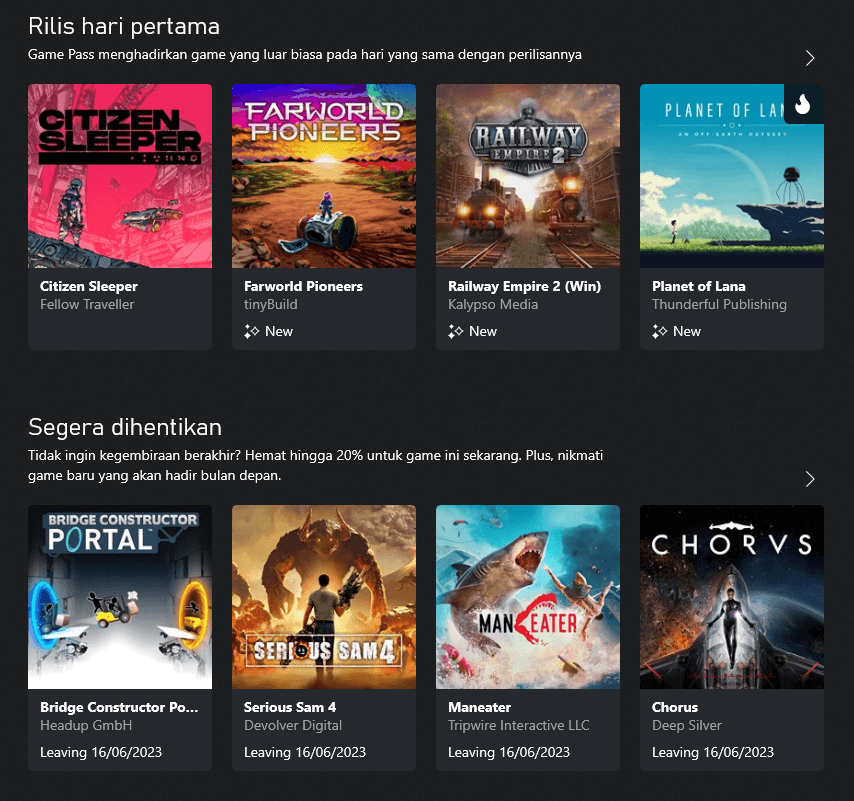Click the New label on Farworld Pioneers
This screenshot has height=801, width=854.
pyautogui.click(x=279, y=331)
